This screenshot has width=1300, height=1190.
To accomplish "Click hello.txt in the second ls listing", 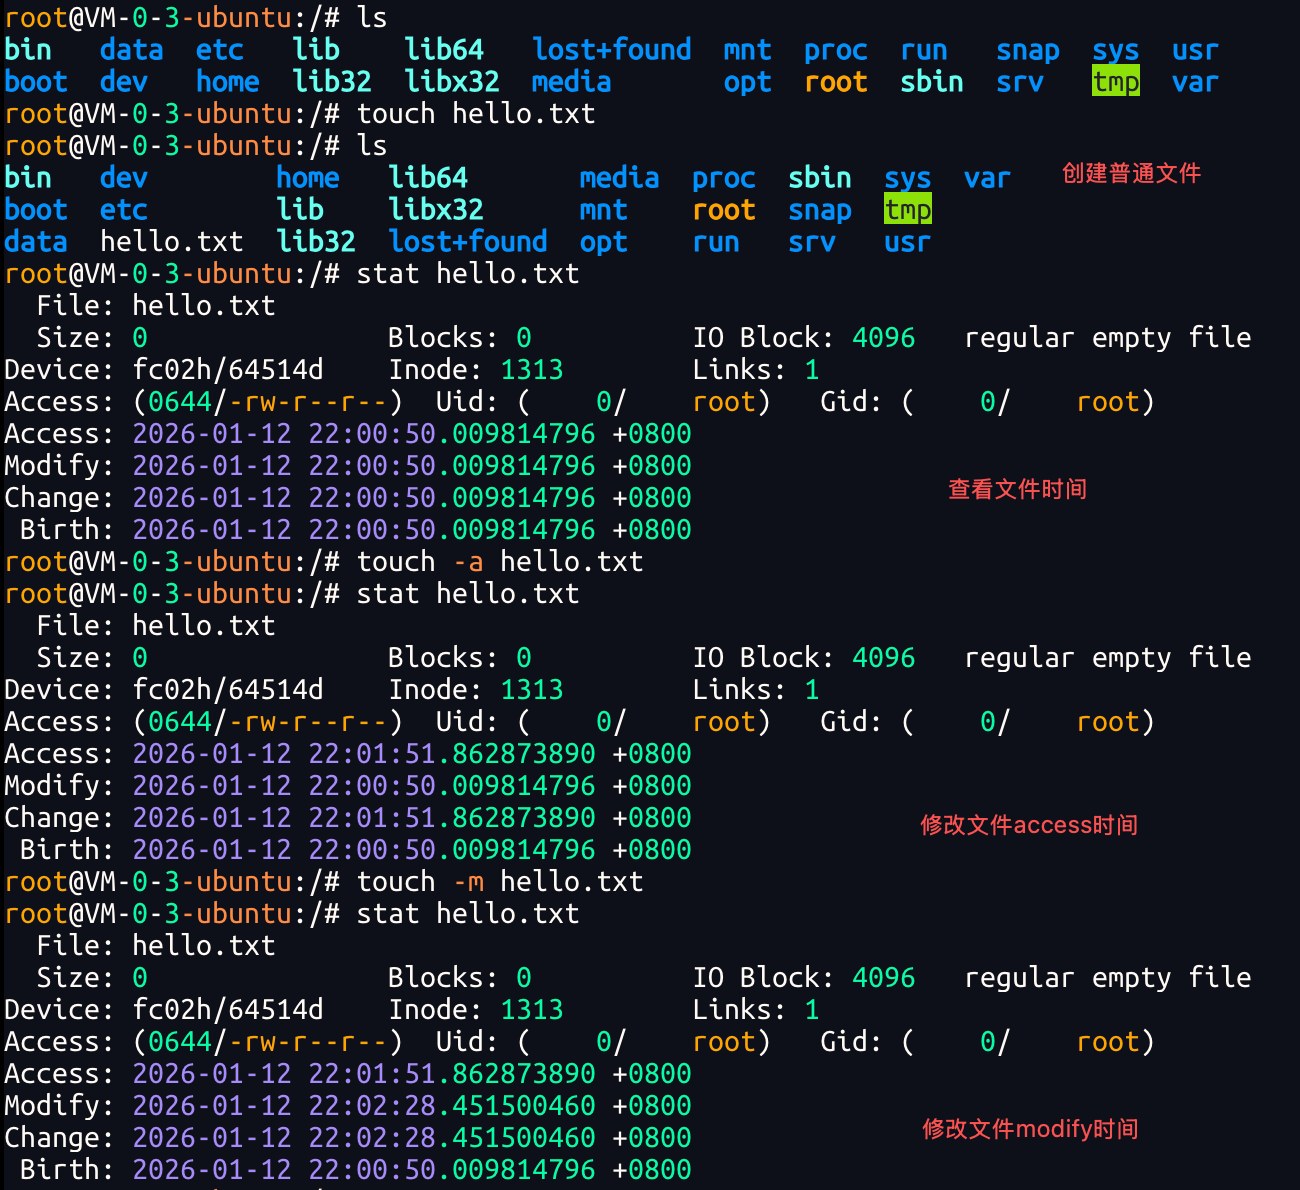I will pyautogui.click(x=171, y=242).
